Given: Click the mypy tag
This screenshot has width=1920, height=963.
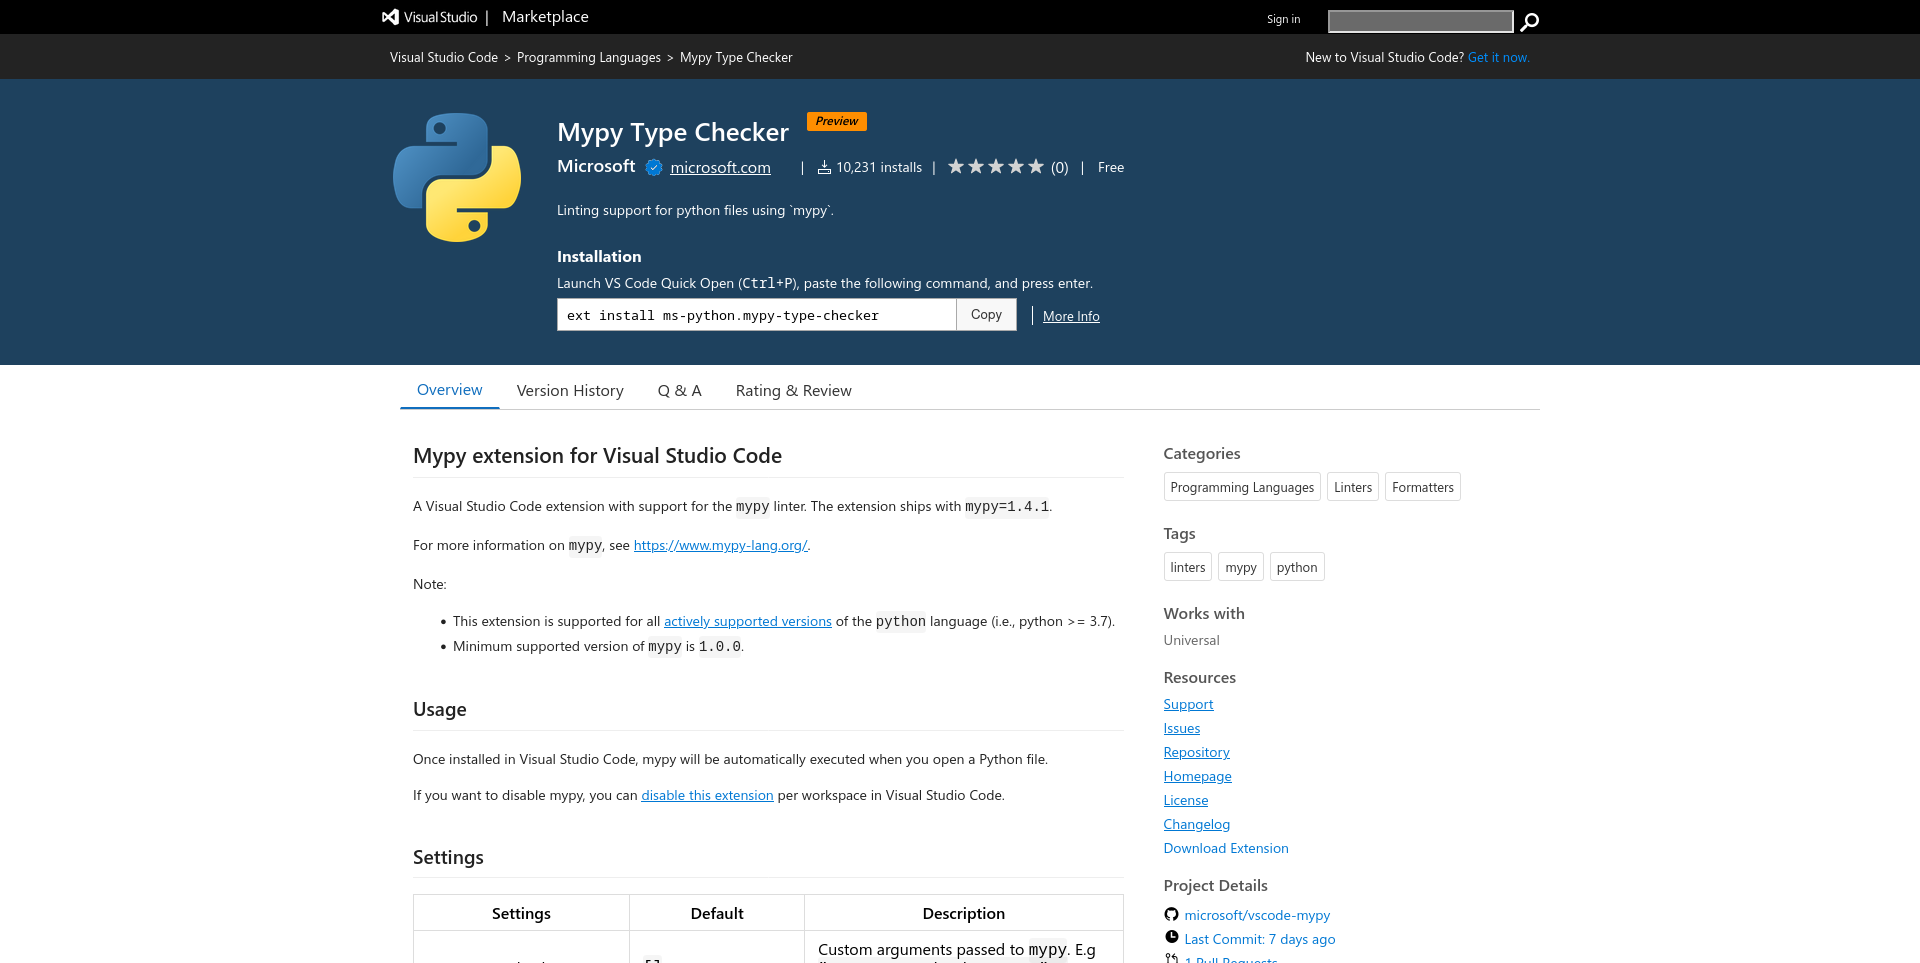Looking at the screenshot, I should pyautogui.click(x=1240, y=567).
